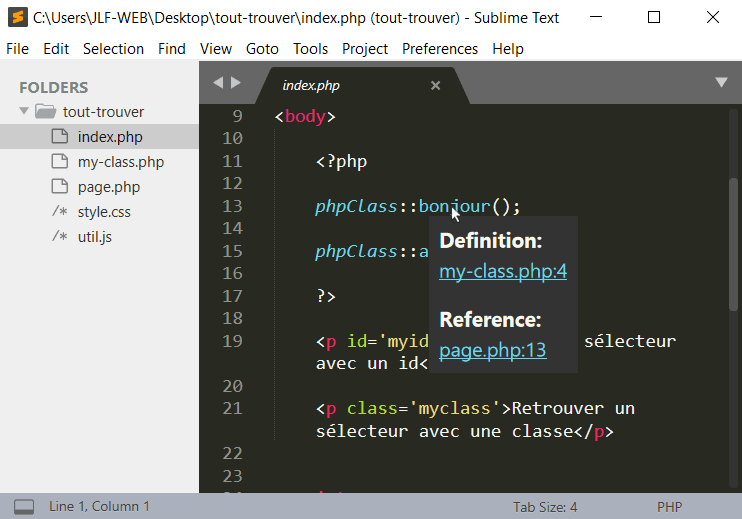Open the Goto menu
The width and height of the screenshot is (742, 519).
[x=262, y=49]
